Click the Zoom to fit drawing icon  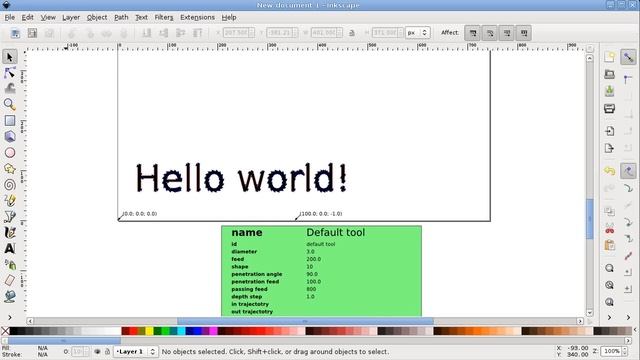[609, 285]
